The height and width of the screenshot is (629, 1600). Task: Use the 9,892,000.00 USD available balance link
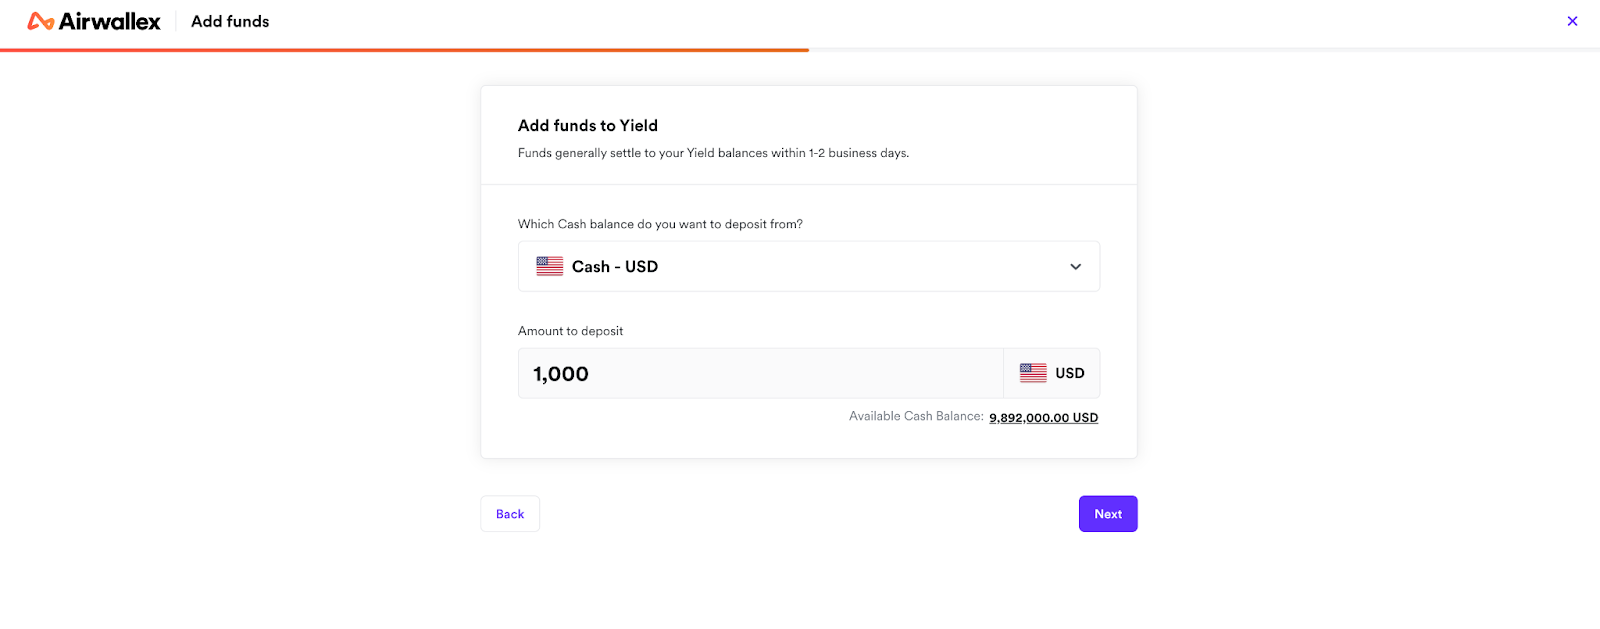1044,418
